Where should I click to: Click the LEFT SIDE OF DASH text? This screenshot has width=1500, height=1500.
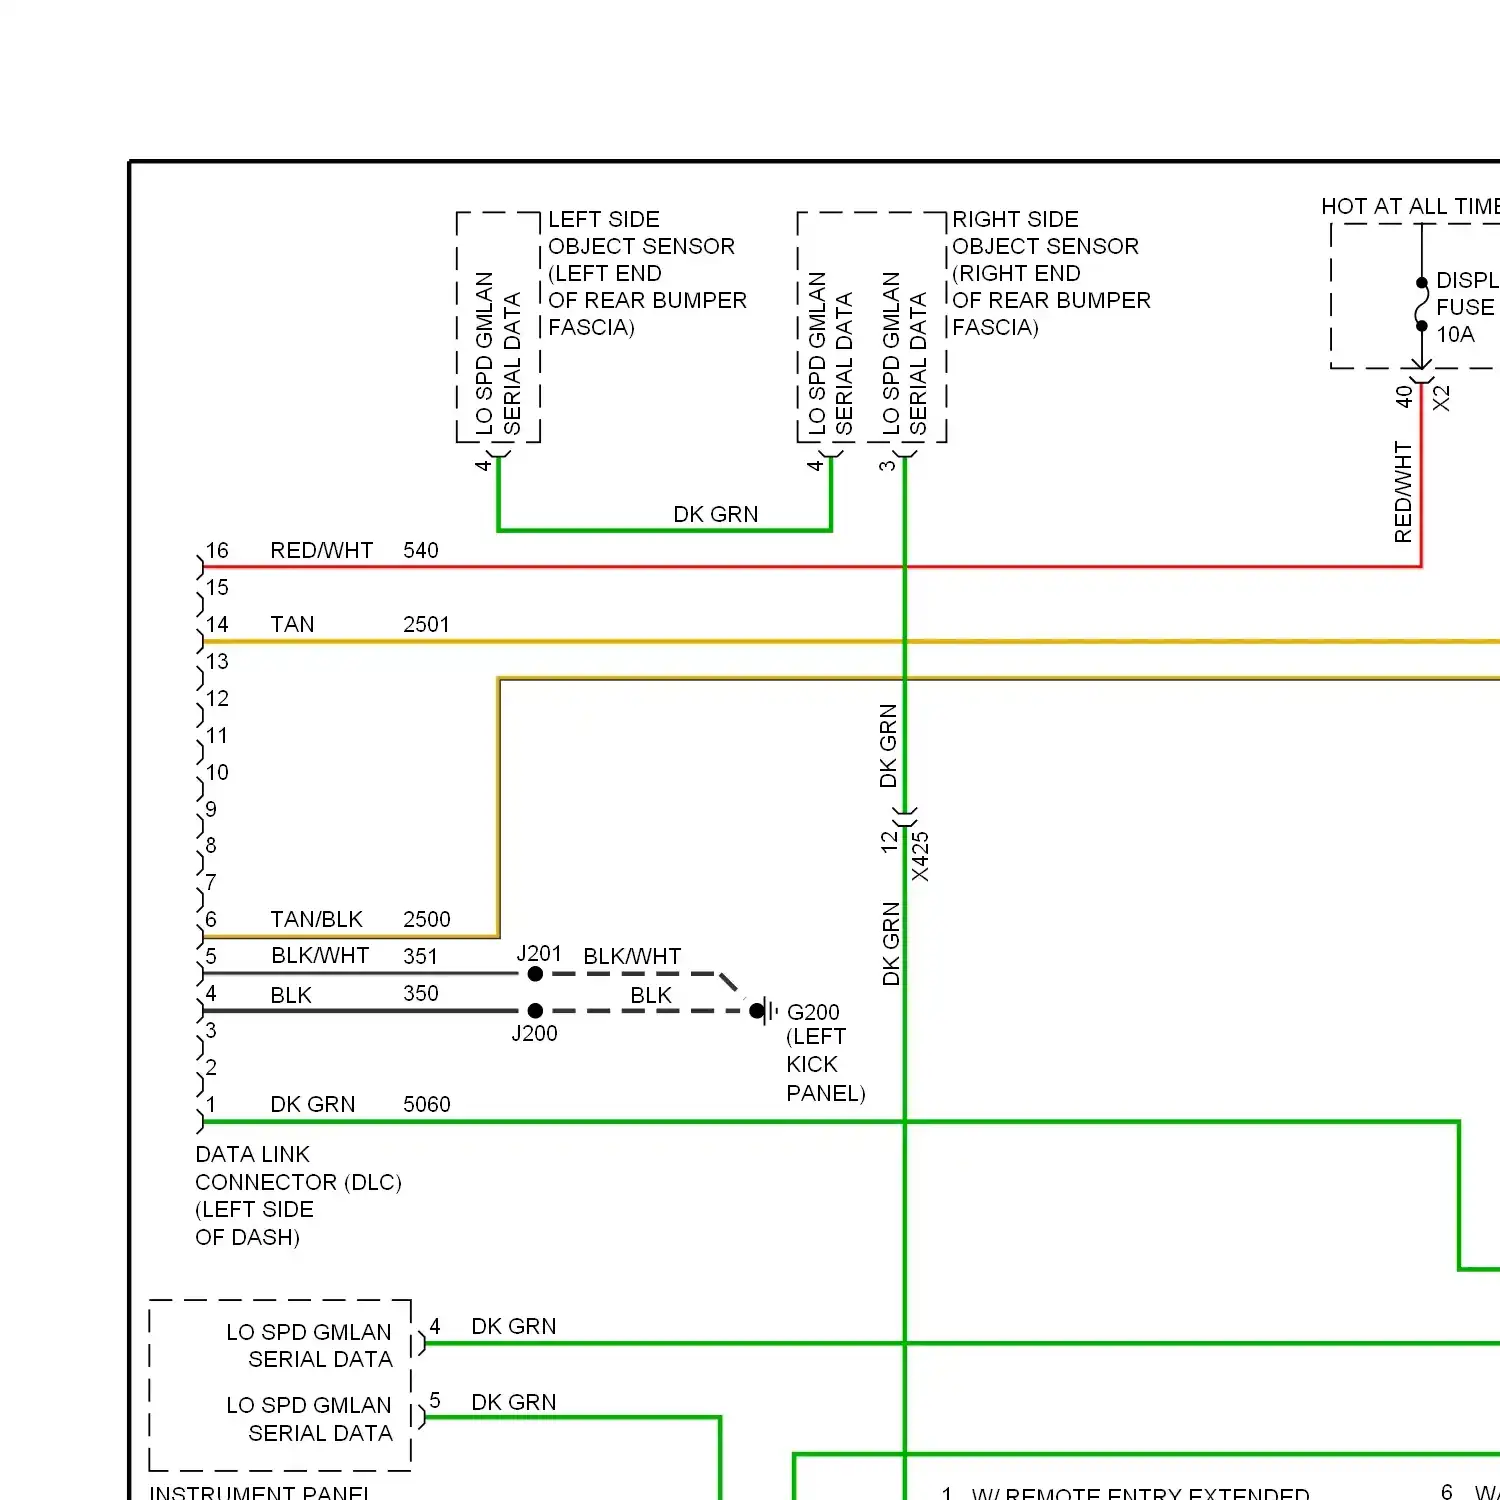[254, 1224]
